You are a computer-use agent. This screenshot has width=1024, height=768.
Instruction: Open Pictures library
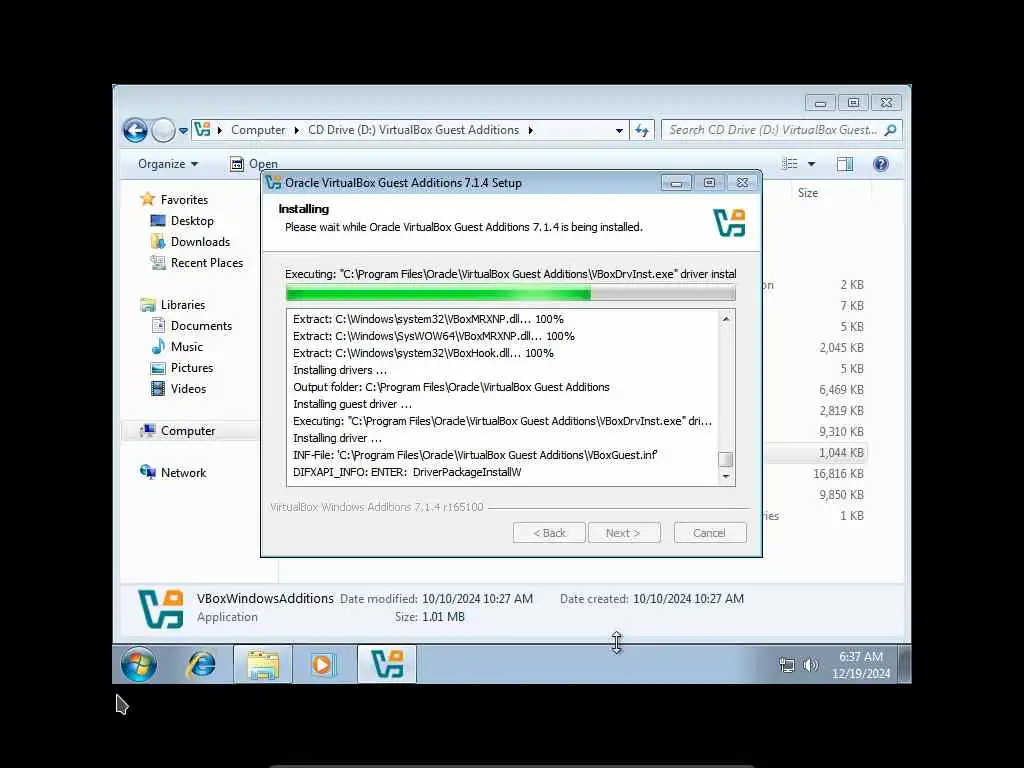point(192,368)
